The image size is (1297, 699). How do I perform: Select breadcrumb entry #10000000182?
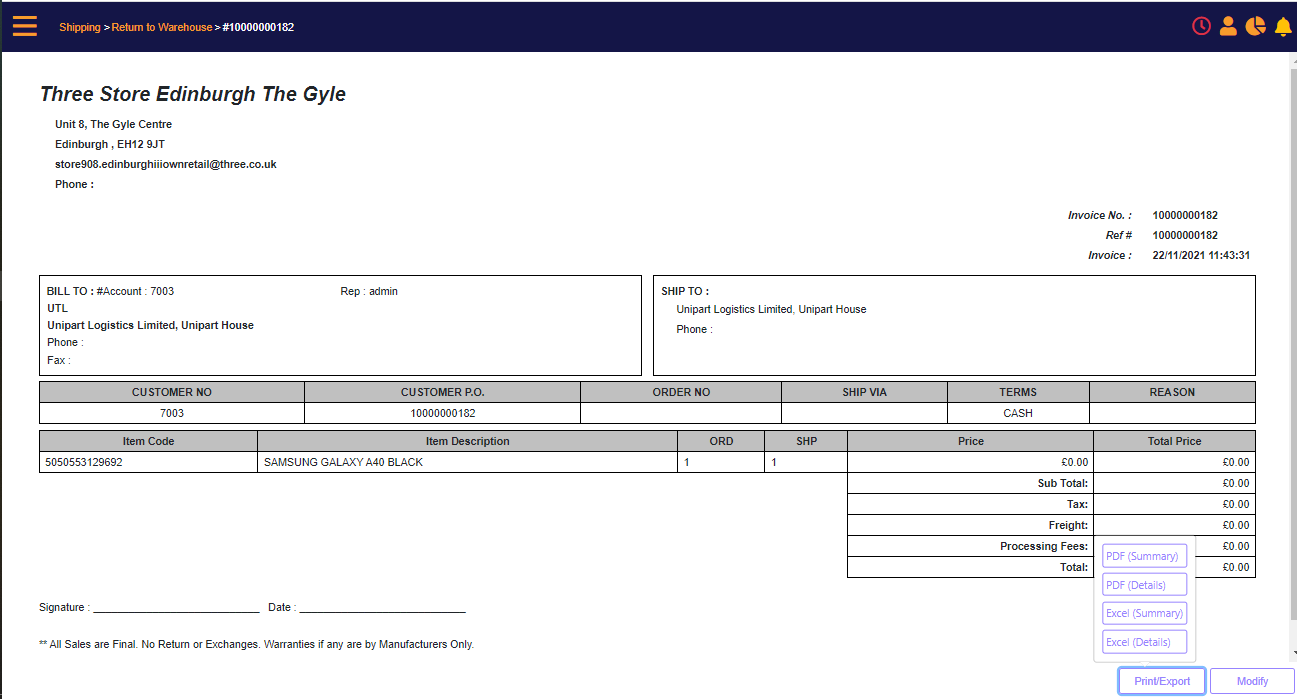258,27
